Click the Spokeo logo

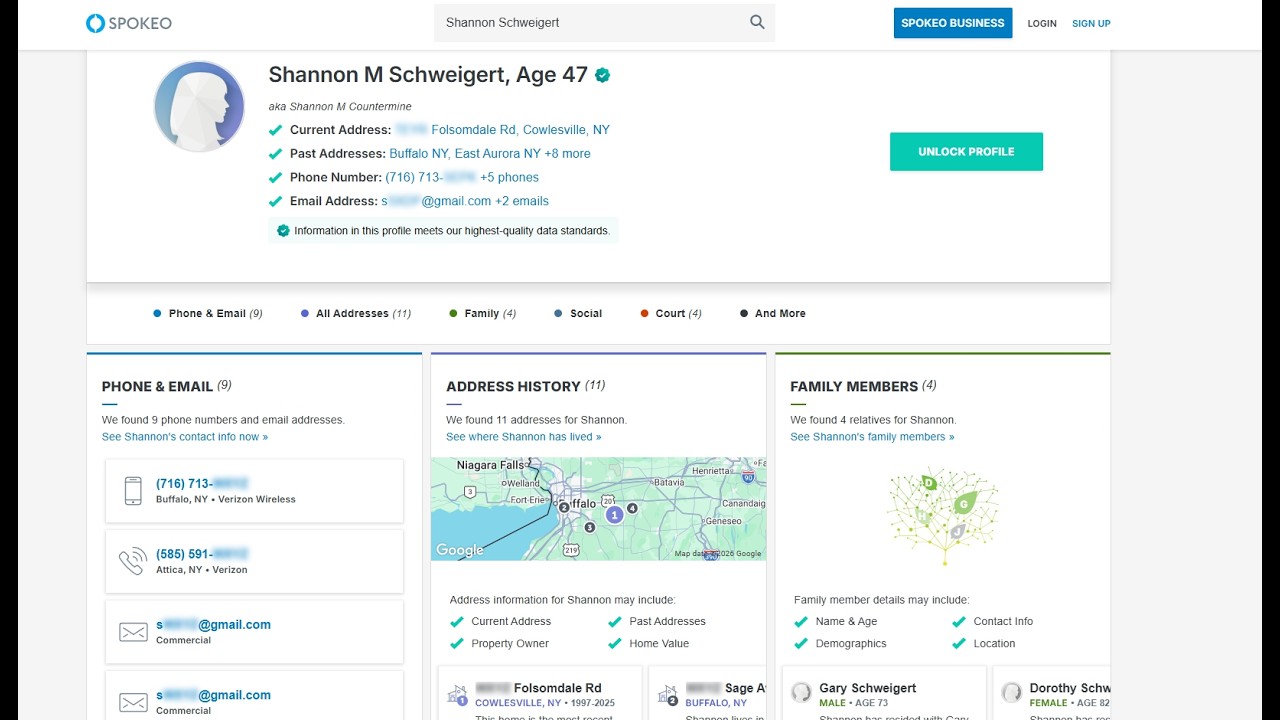pos(128,23)
